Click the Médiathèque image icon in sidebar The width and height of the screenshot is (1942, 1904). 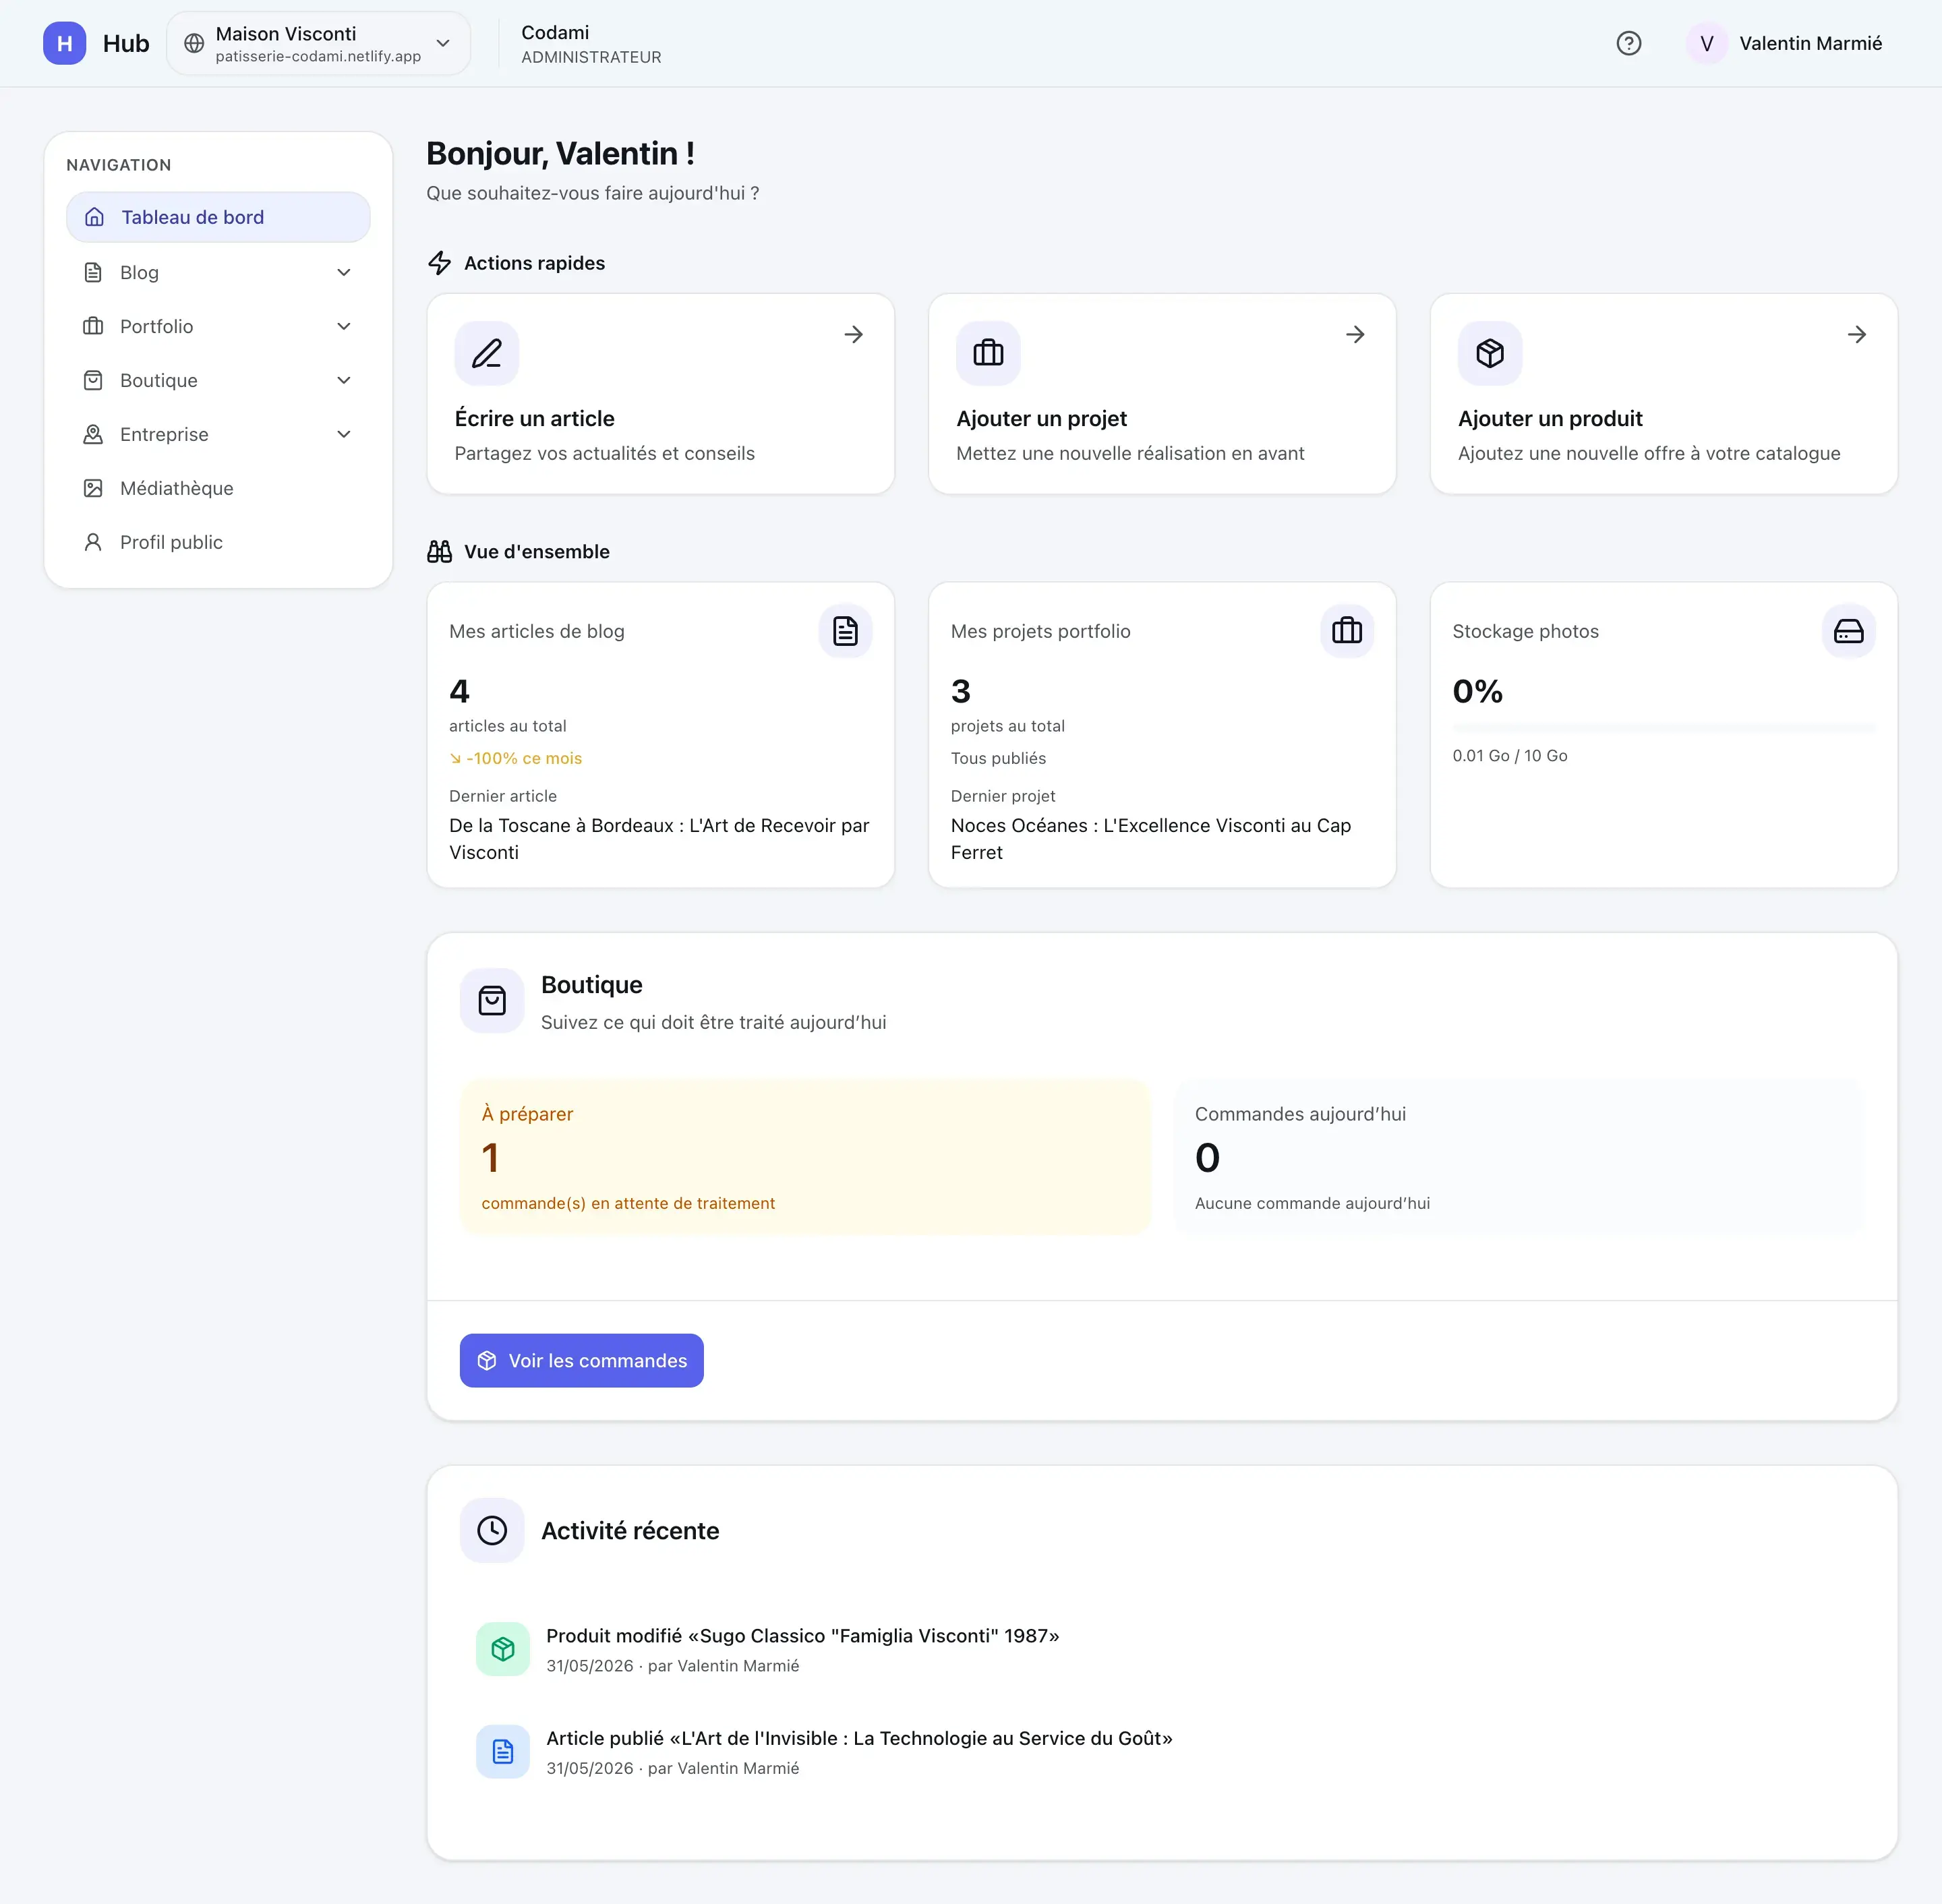93,488
